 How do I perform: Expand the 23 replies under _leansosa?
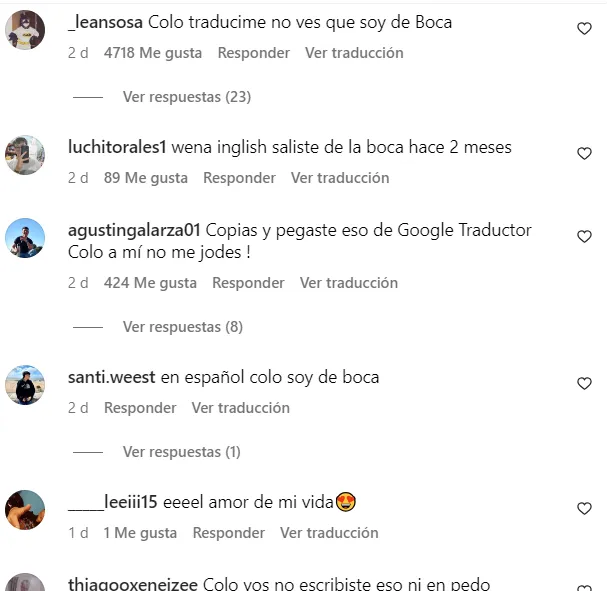pos(187,97)
